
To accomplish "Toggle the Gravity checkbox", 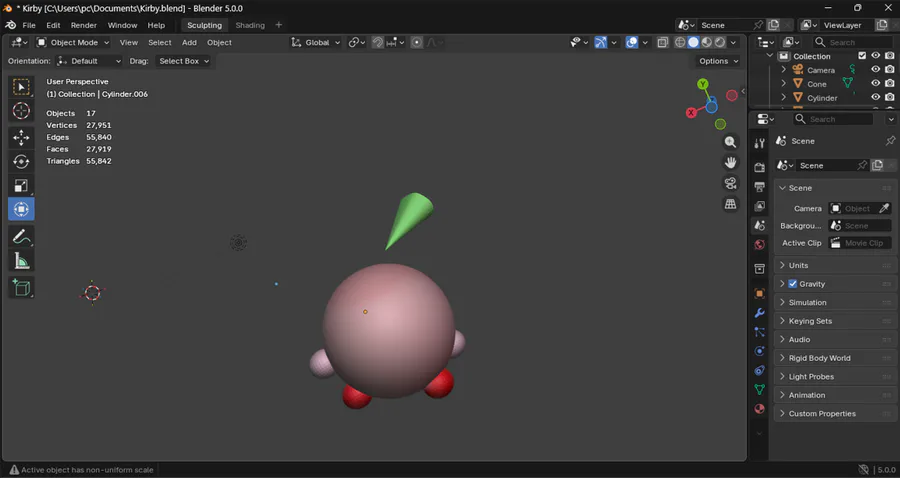I will [793, 284].
